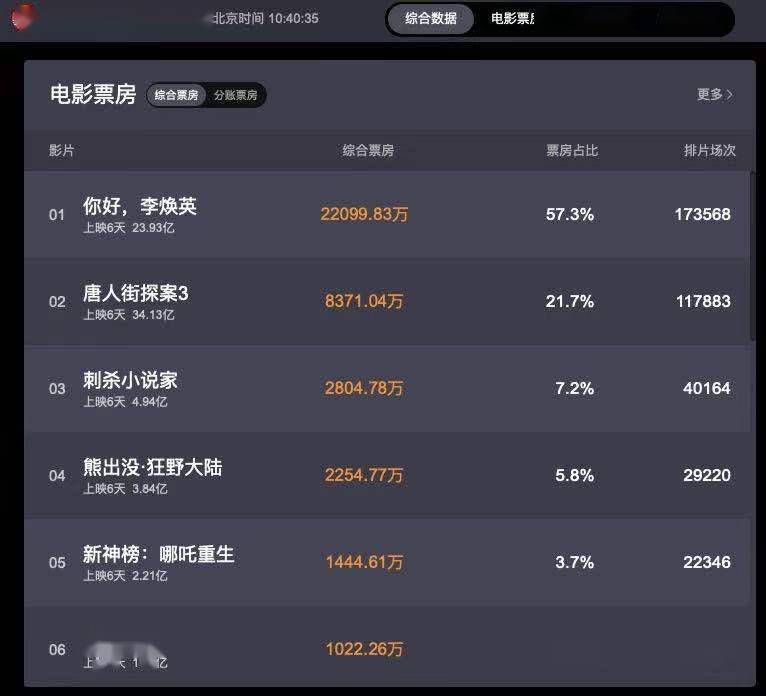
Task: Click the 北京时间 clock display
Action: coord(265,19)
